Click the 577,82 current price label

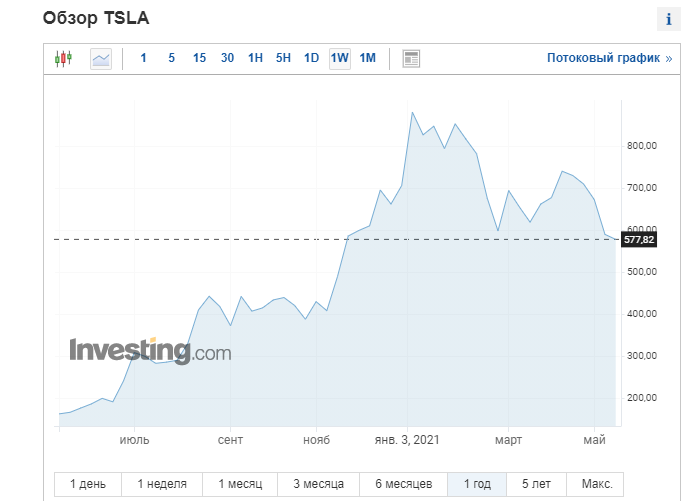[x=638, y=240]
